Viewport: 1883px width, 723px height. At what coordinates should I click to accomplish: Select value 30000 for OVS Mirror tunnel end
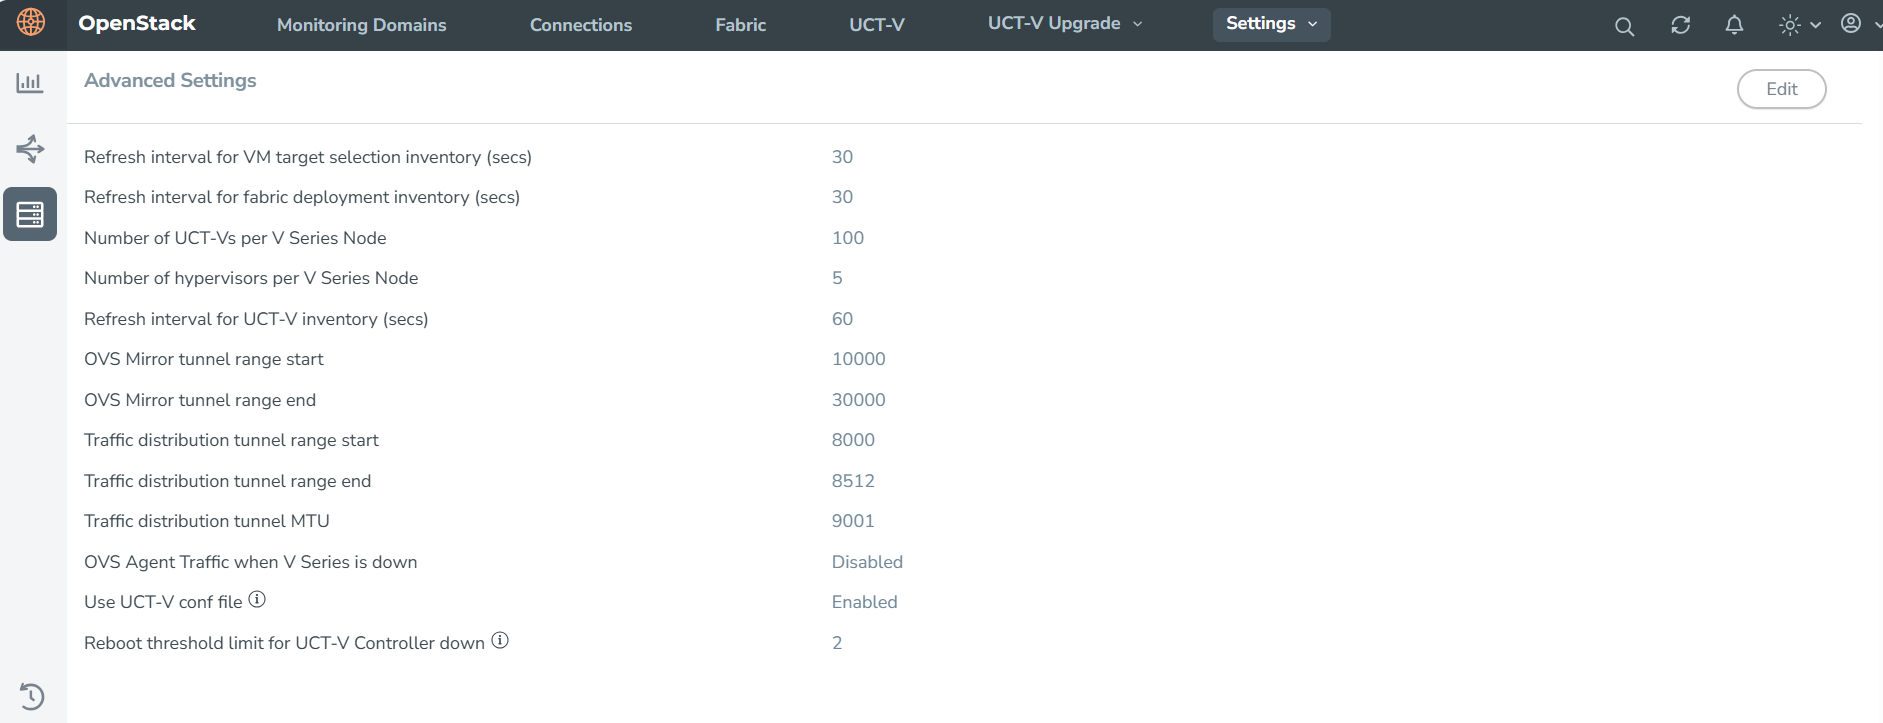coord(859,400)
